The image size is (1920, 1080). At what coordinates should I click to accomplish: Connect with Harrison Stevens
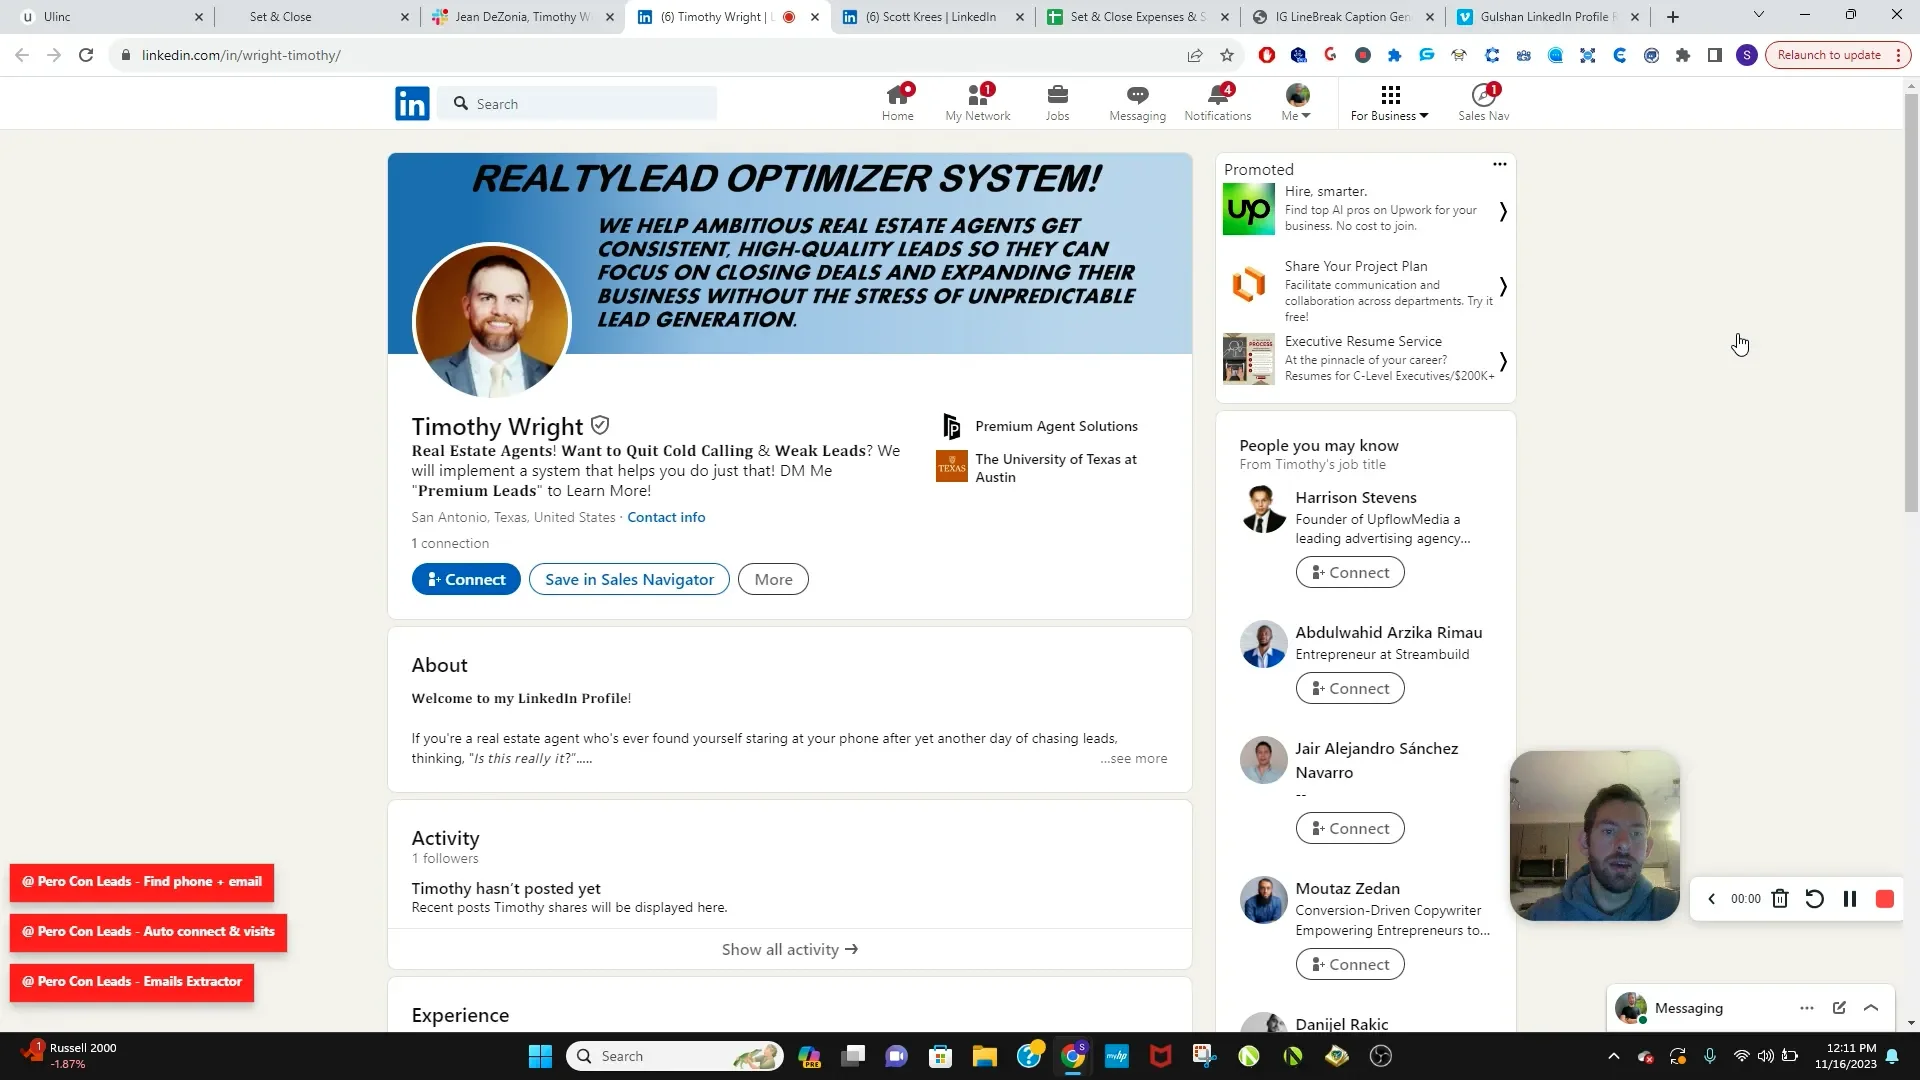pos(1349,571)
